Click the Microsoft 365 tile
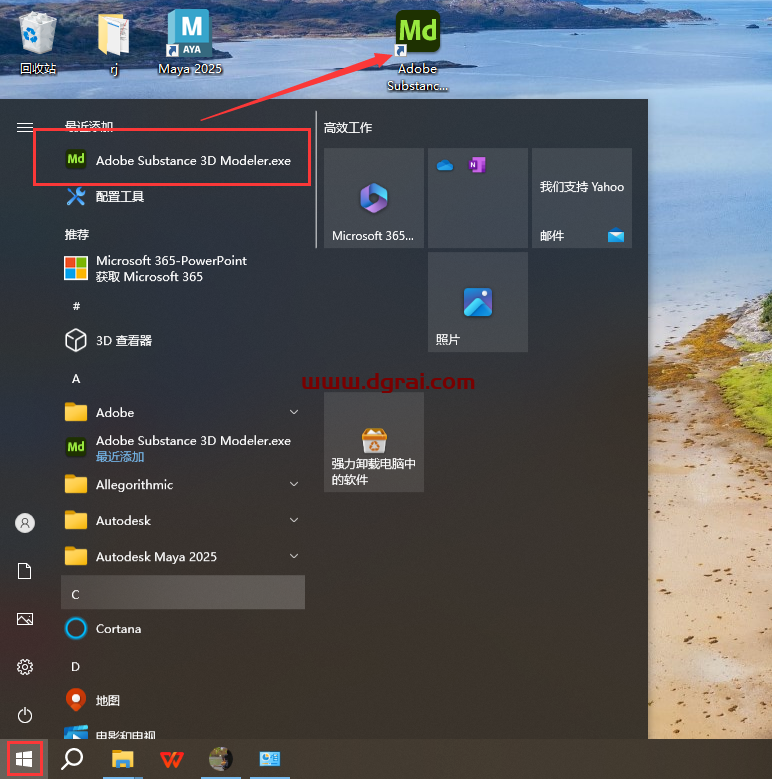The width and height of the screenshot is (772, 779). click(374, 198)
